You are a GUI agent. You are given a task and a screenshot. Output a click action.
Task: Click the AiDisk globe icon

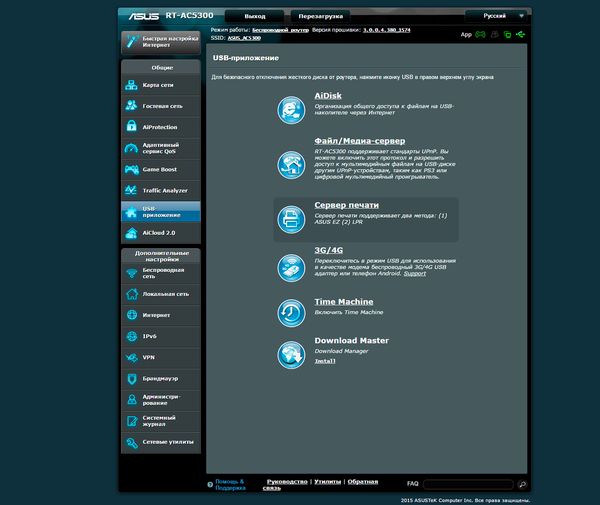[291, 110]
